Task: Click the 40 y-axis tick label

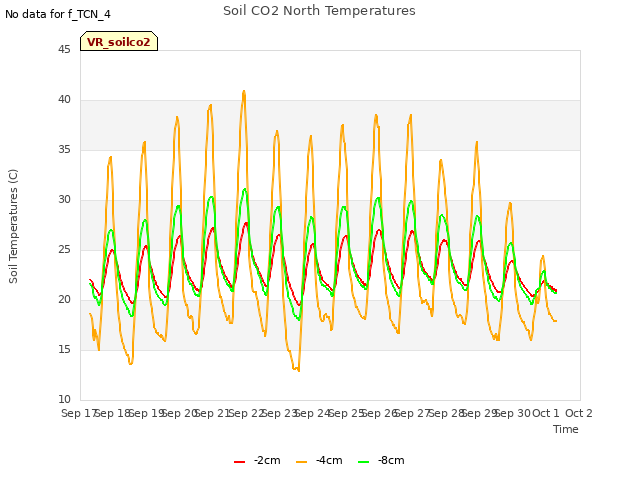Action: tap(64, 100)
